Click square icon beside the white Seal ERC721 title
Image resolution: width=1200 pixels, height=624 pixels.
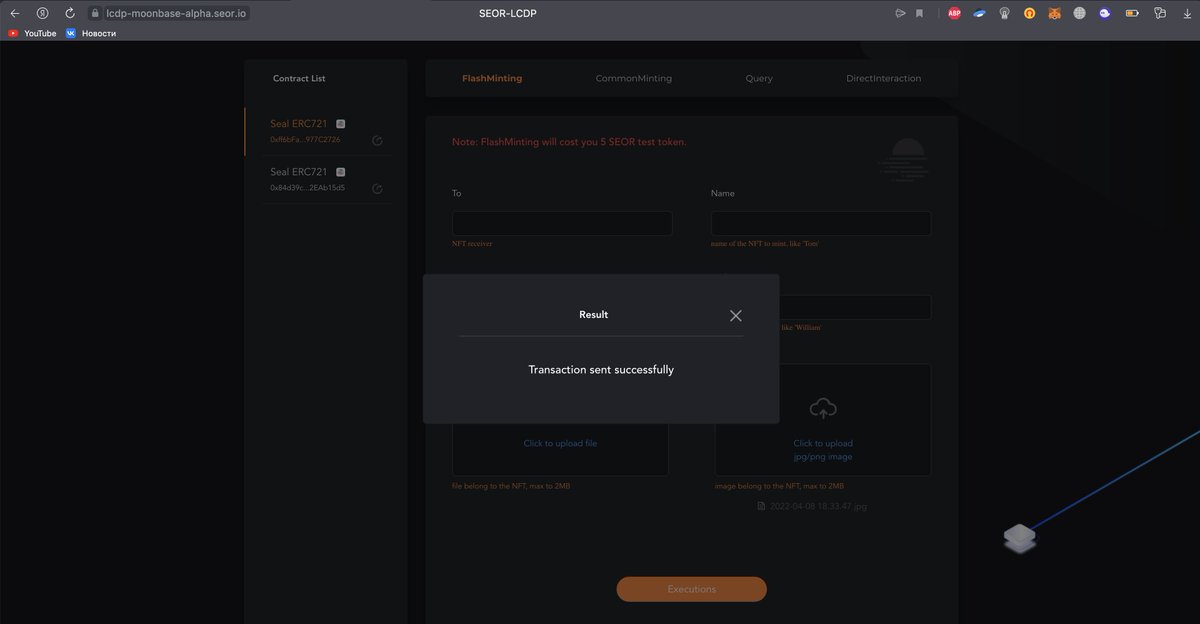[341, 172]
